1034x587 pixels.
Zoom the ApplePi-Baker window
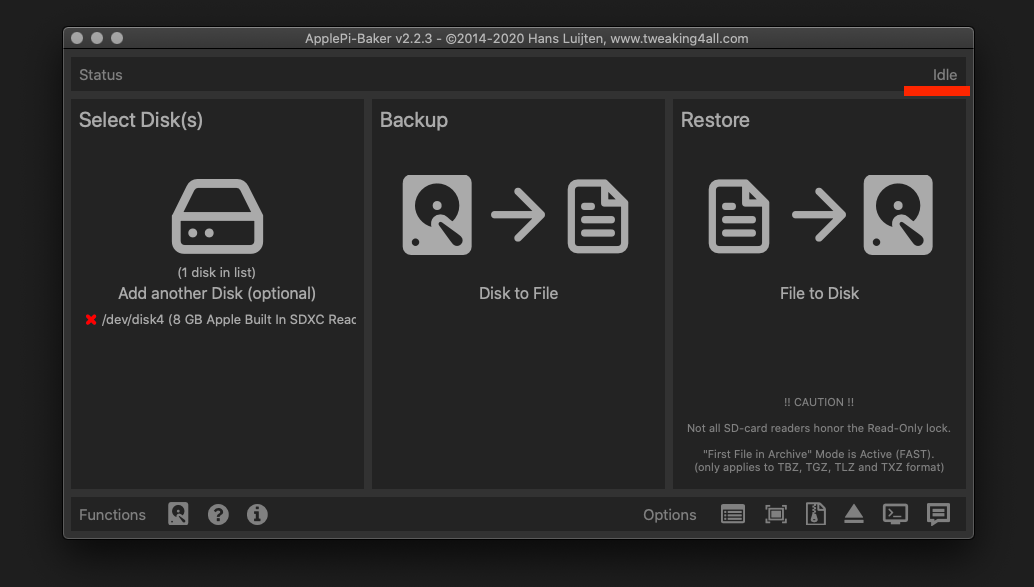coord(117,38)
